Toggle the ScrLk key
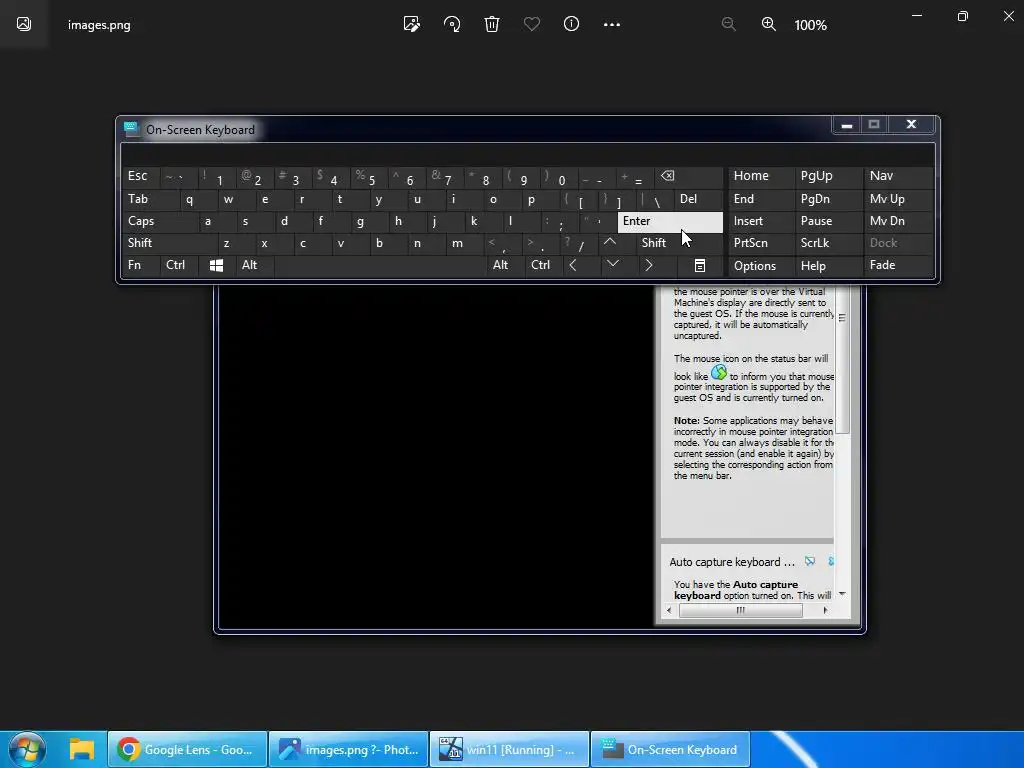The width and height of the screenshot is (1024, 768). pos(829,243)
